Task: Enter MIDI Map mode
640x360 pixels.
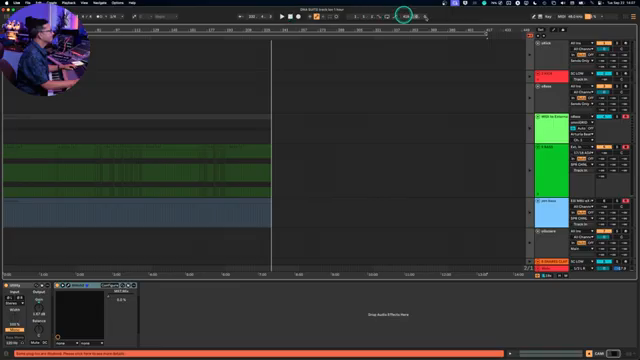Action: click(561, 17)
